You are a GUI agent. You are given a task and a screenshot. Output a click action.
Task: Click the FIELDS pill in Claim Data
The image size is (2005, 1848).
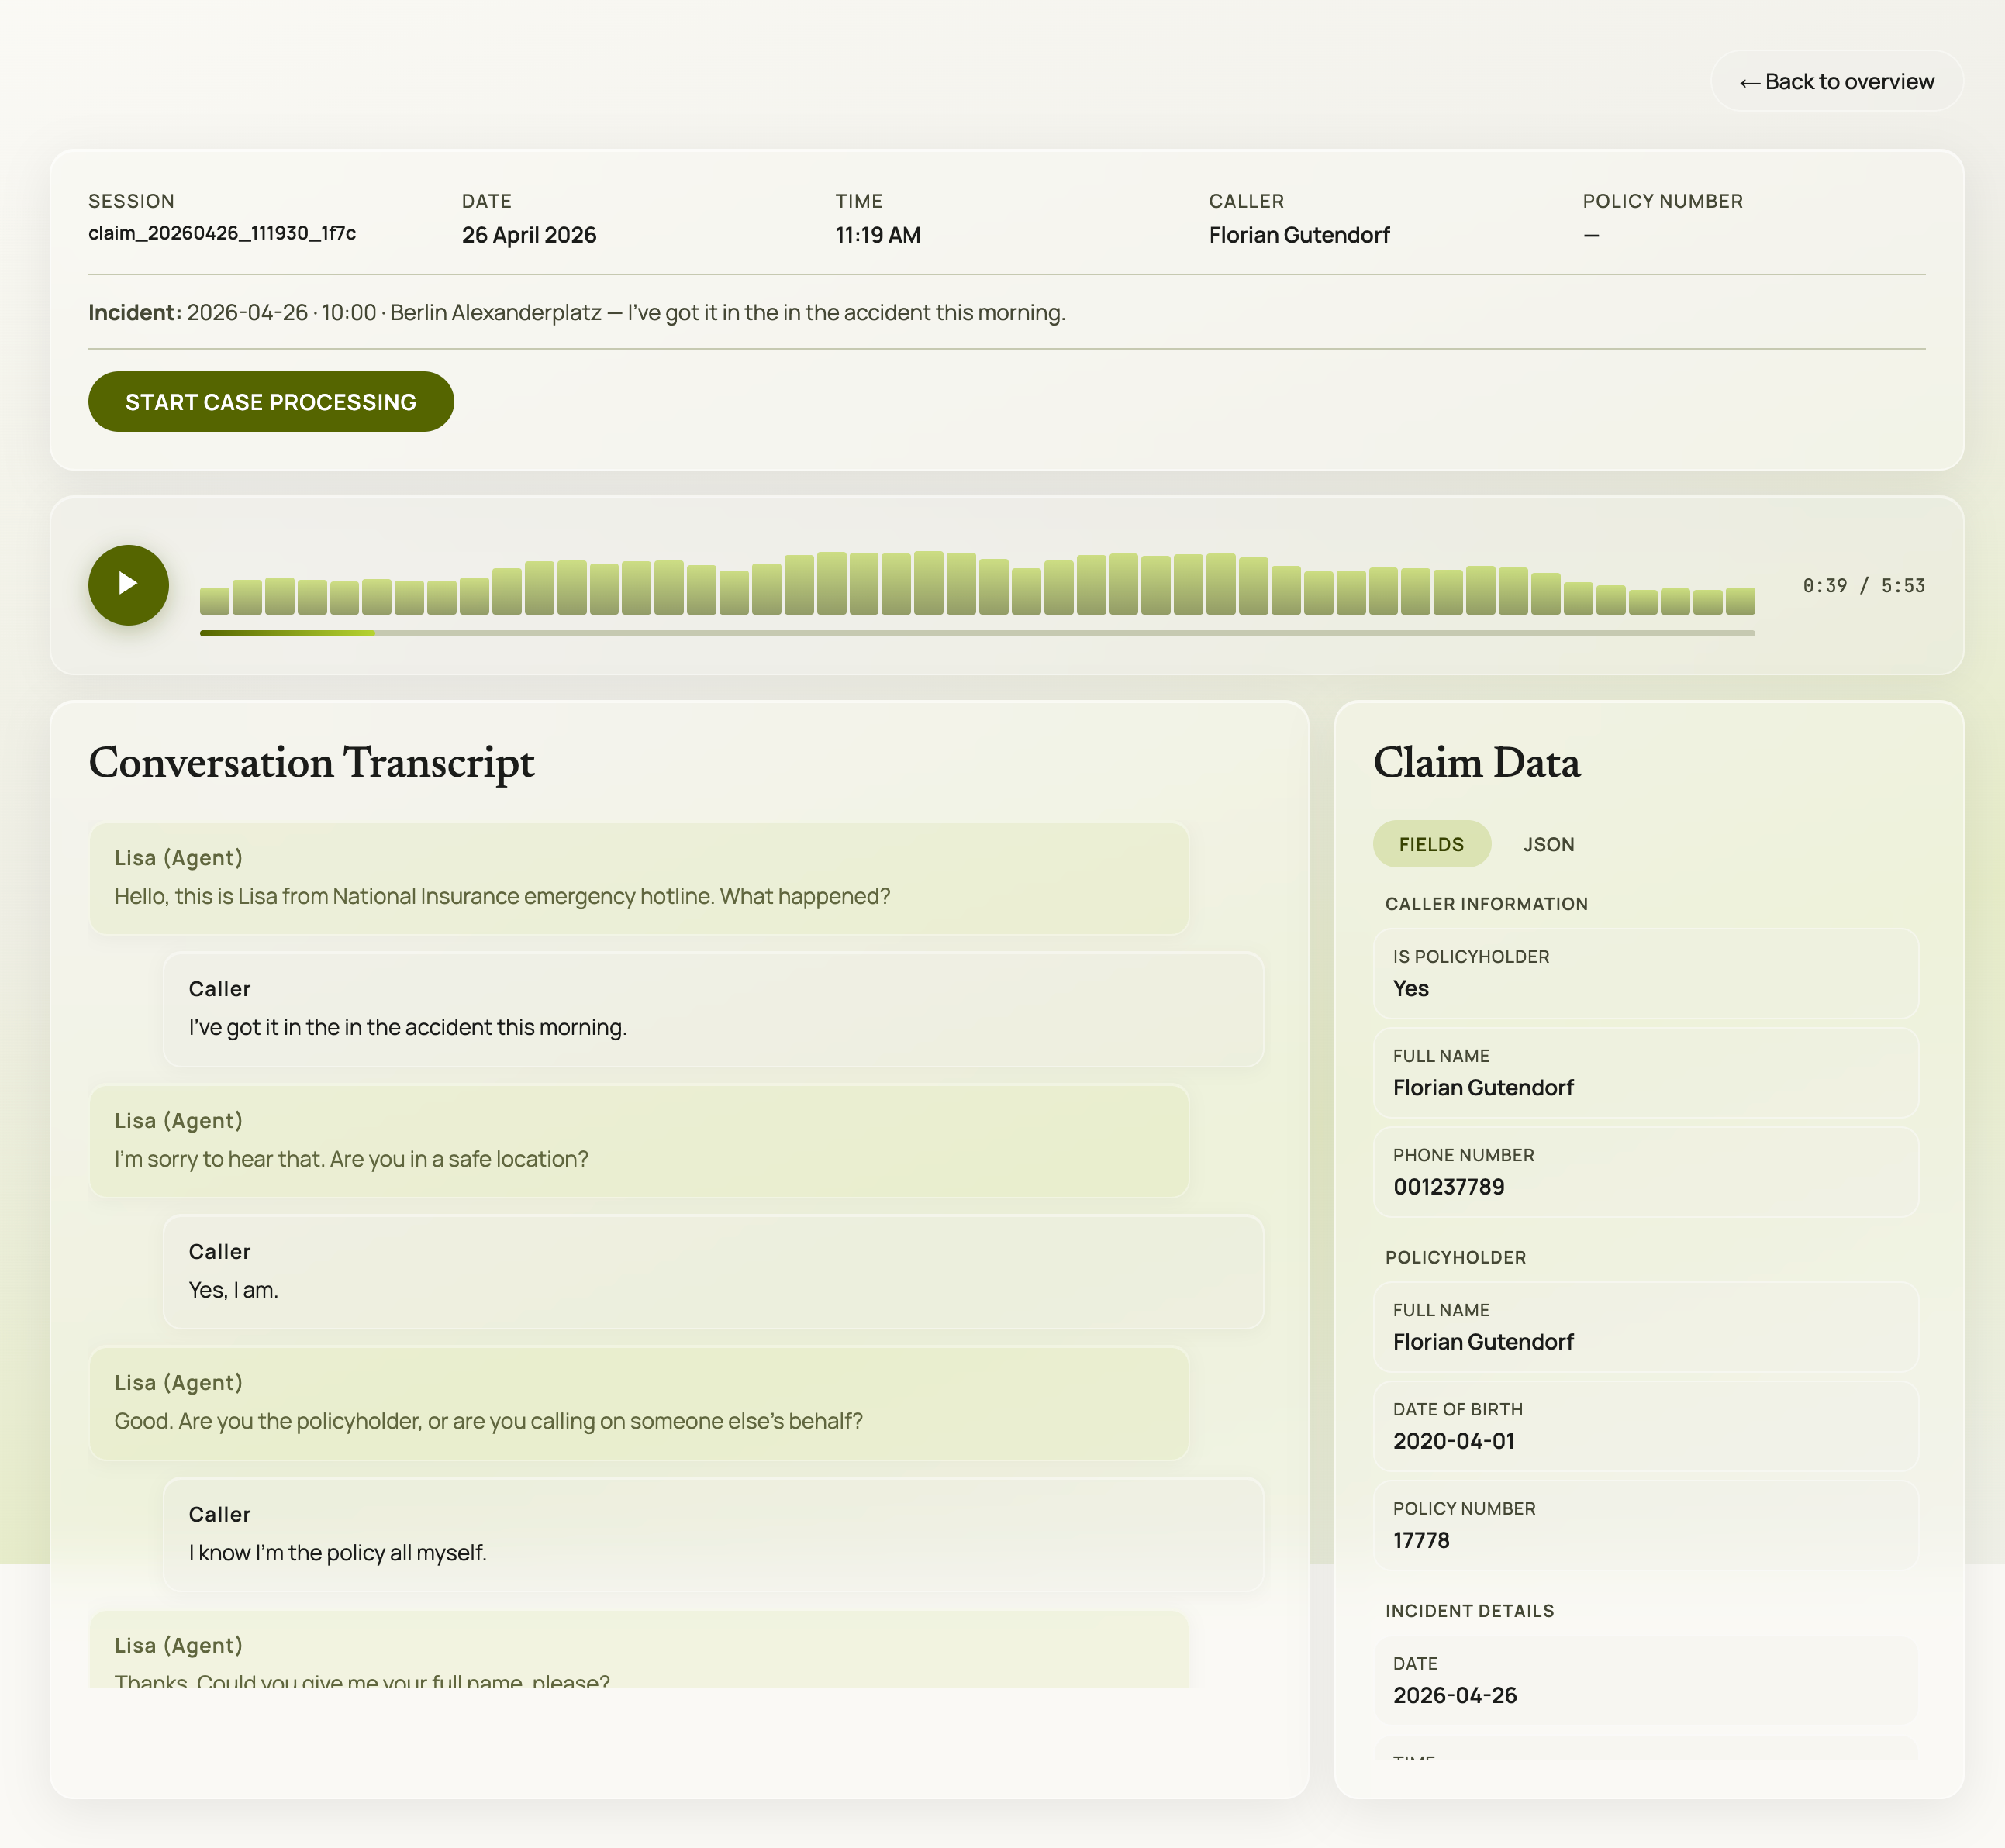(x=1431, y=844)
